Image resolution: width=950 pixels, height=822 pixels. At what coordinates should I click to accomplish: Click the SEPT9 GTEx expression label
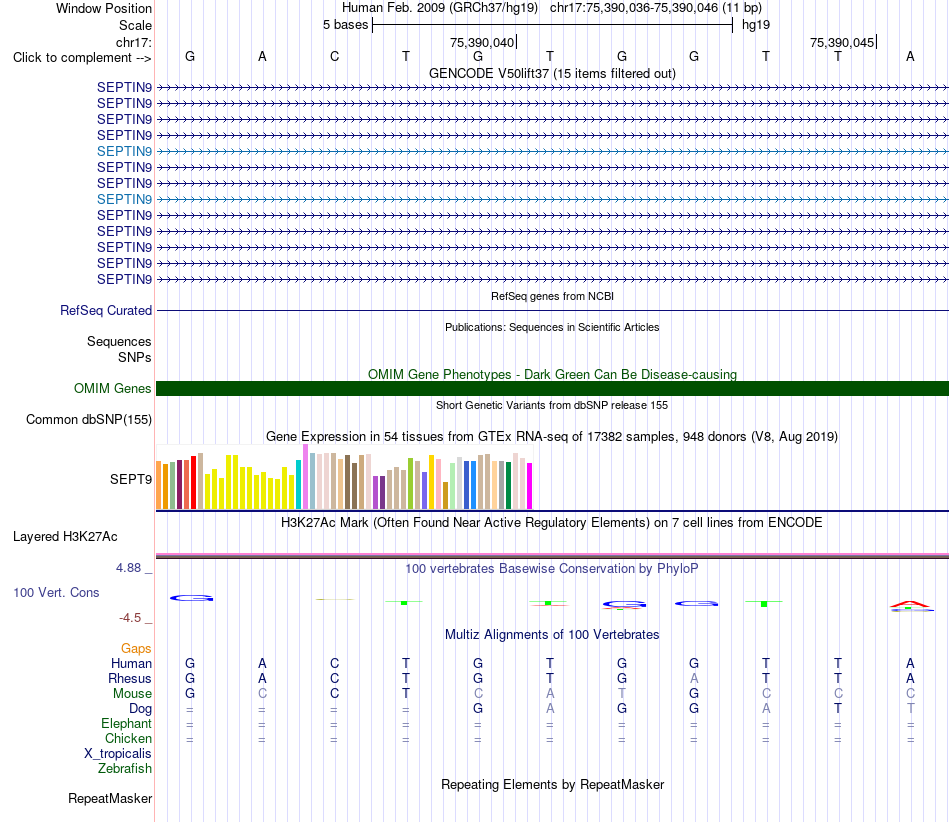point(130,479)
